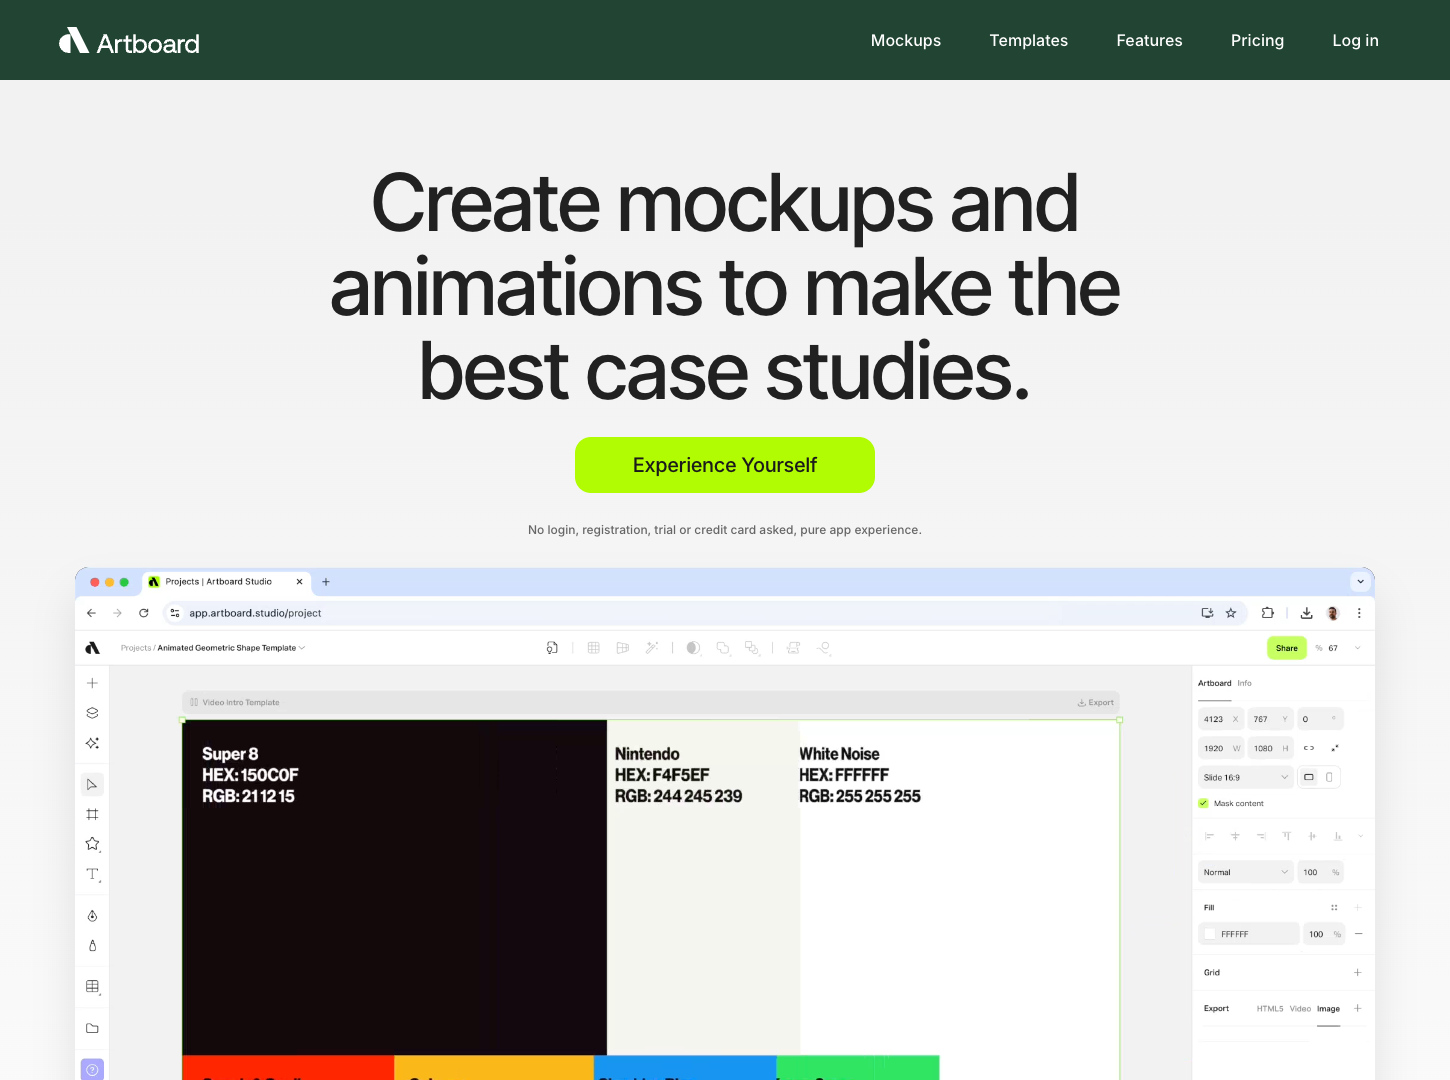Open the Normal blend mode dropdown
1450x1080 pixels.
[1245, 872]
